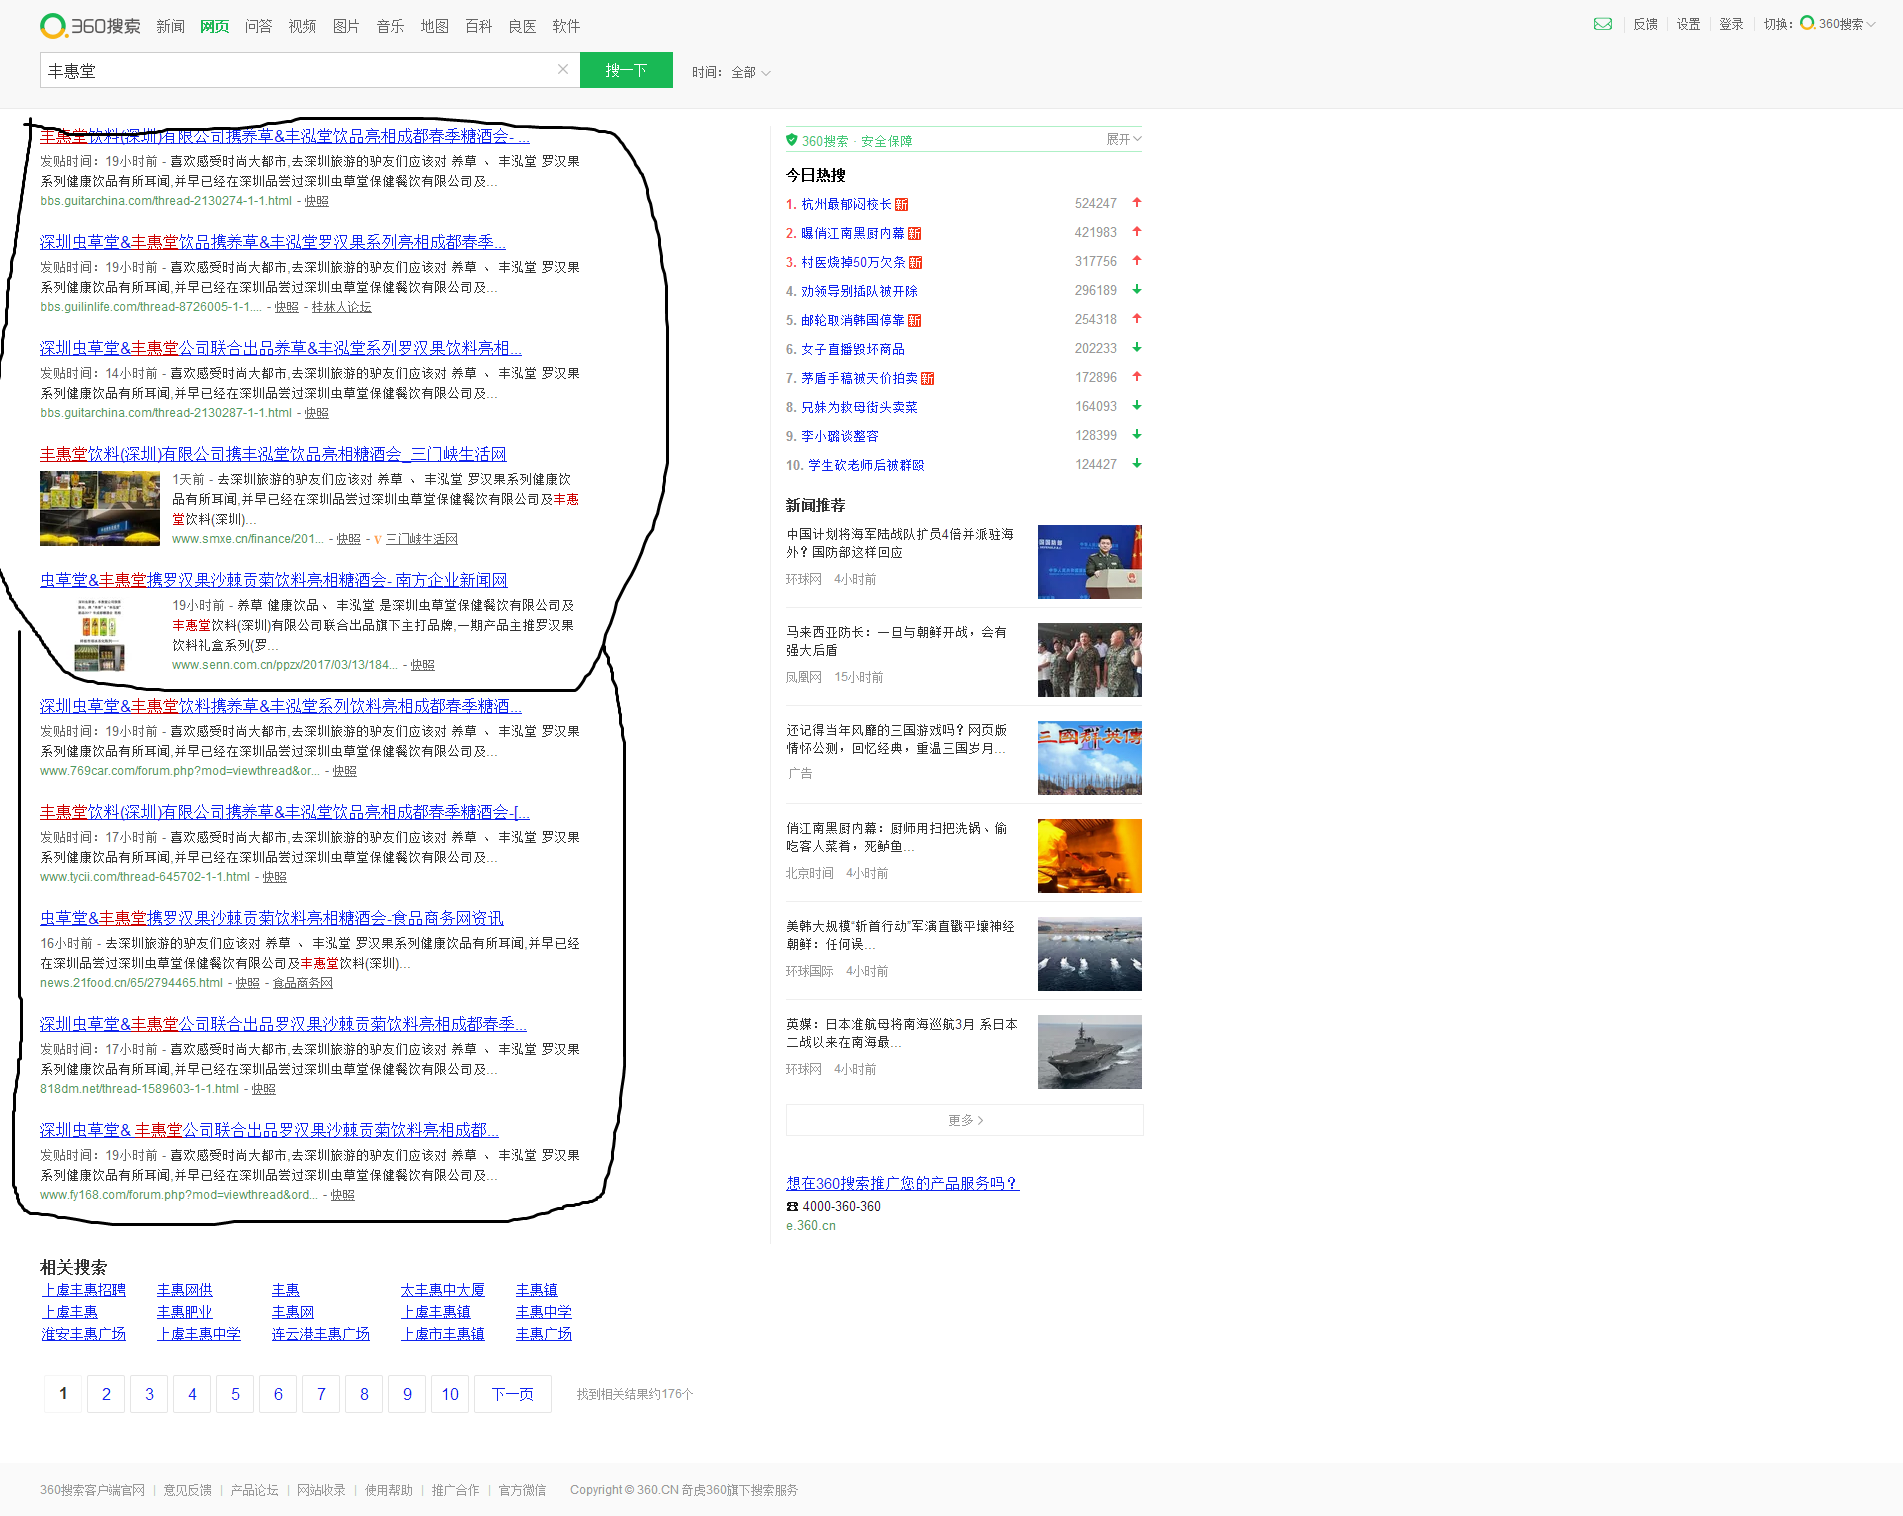Go to results page 5
1903x1516 pixels.
click(235, 1394)
